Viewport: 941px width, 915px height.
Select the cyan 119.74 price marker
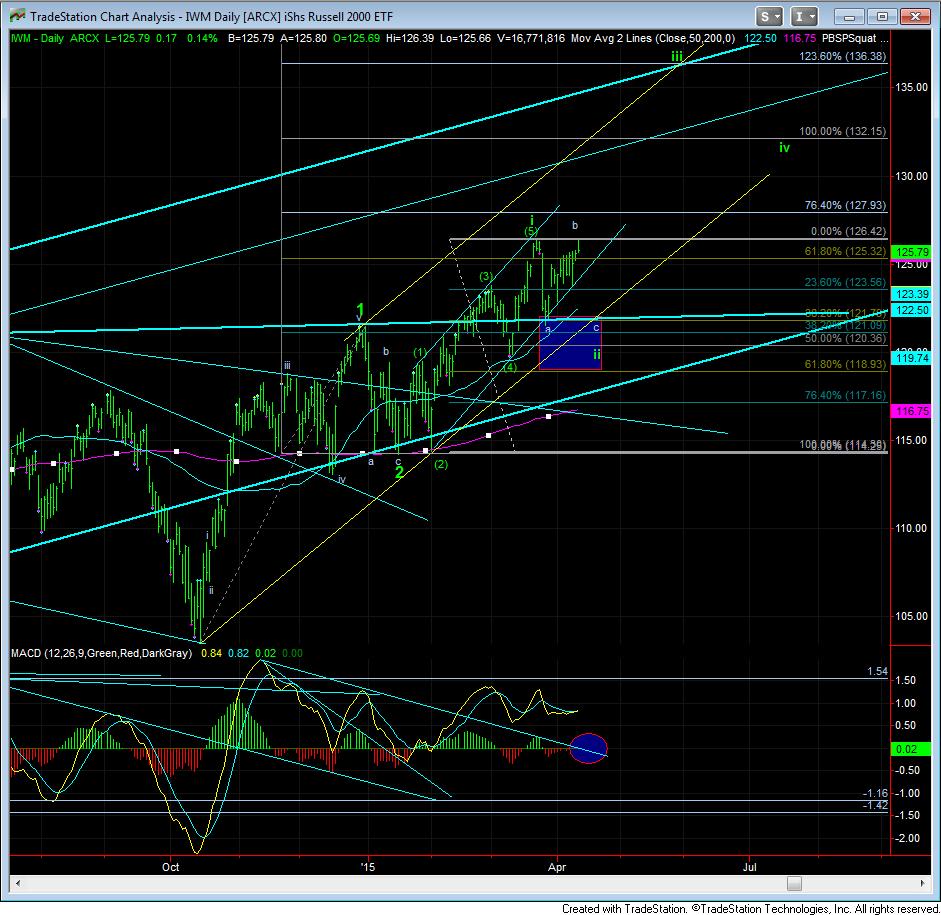pyautogui.click(x=912, y=358)
